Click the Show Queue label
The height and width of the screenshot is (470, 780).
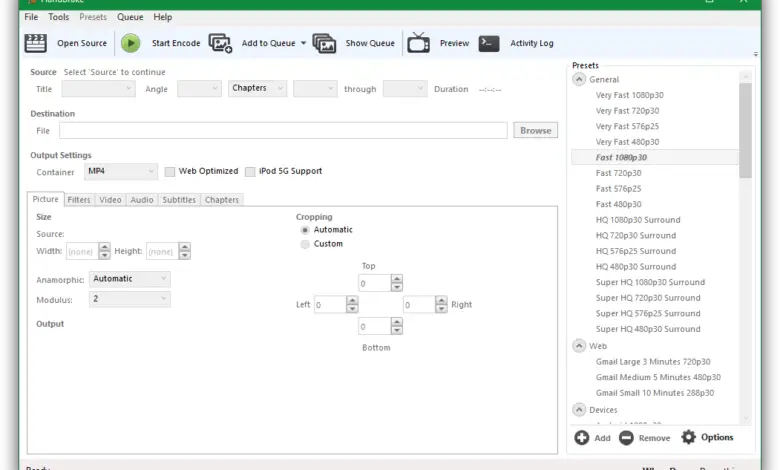point(370,43)
